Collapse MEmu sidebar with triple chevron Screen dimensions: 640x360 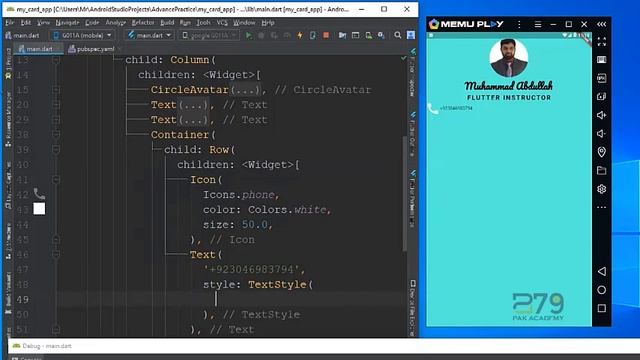tap(602, 24)
